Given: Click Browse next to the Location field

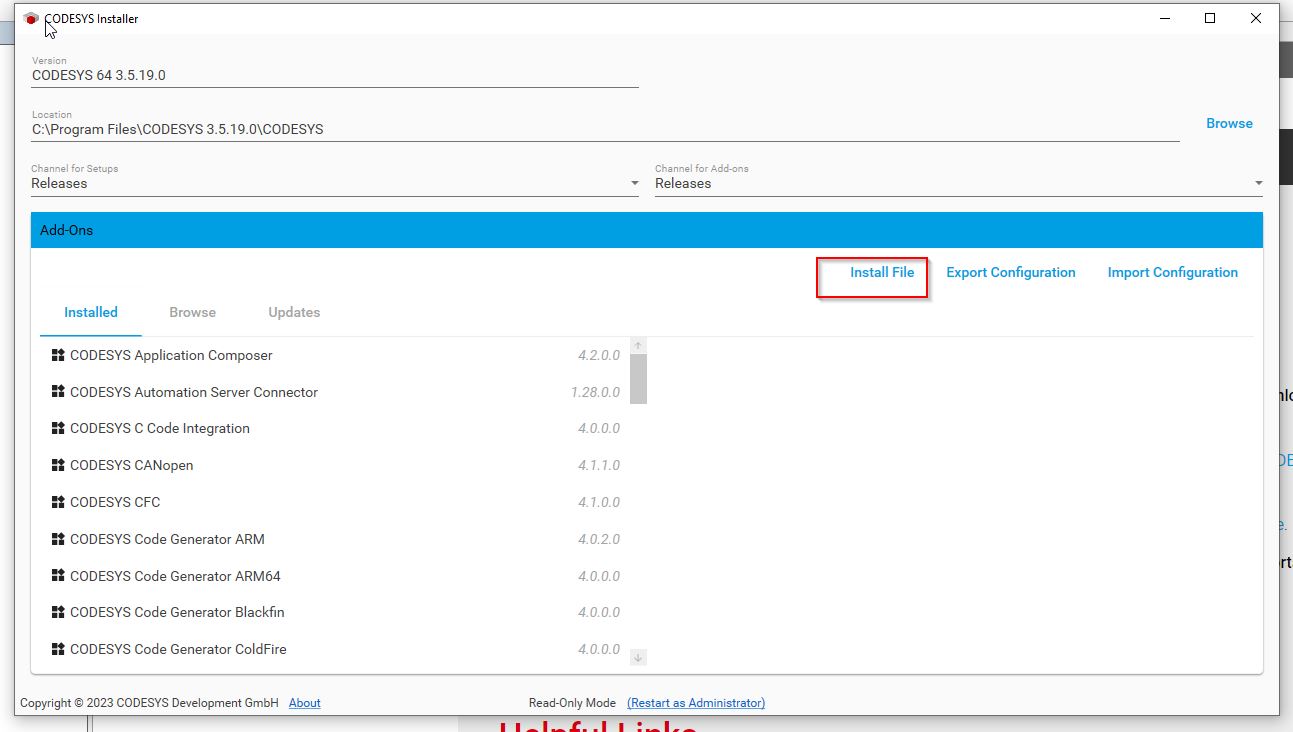Looking at the screenshot, I should click(x=1229, y=123).
